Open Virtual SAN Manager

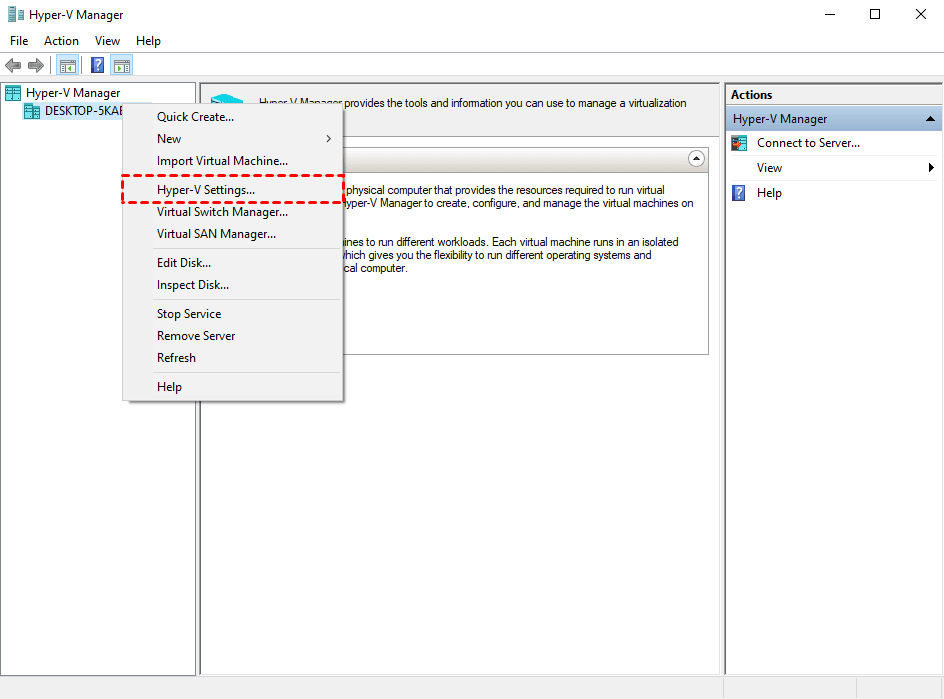[x=232, y=234]
